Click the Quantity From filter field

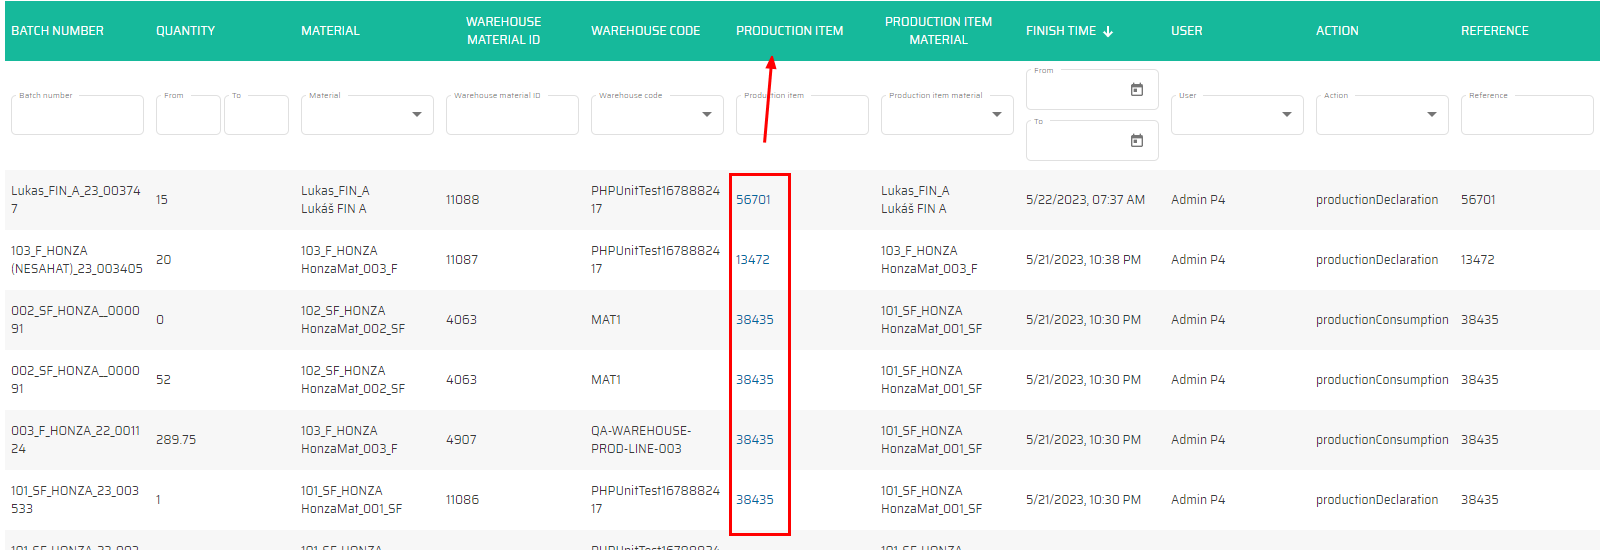[188, 116]
